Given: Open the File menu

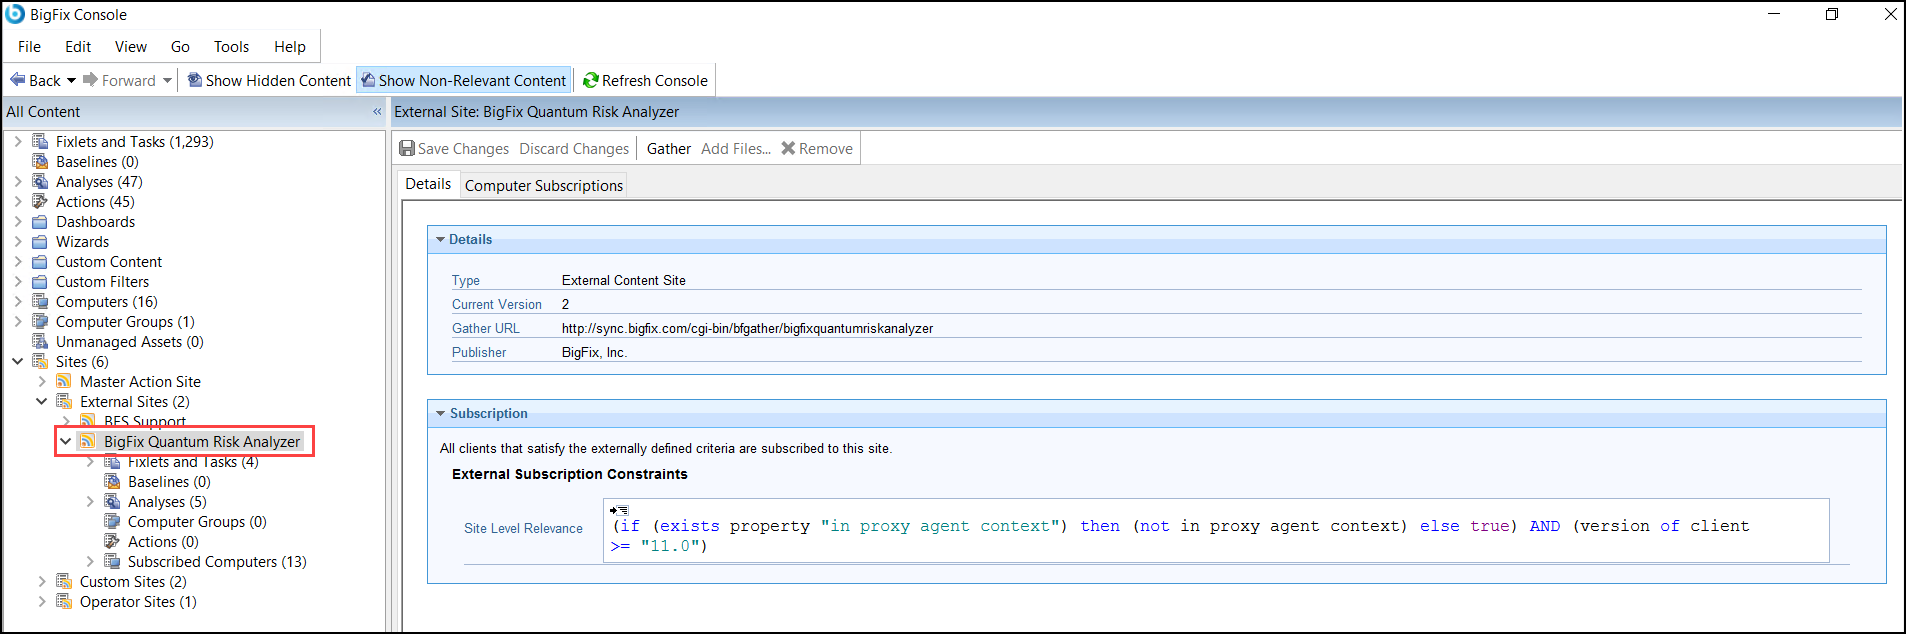Looking at the screenshot, I should [x=29, y=46].
